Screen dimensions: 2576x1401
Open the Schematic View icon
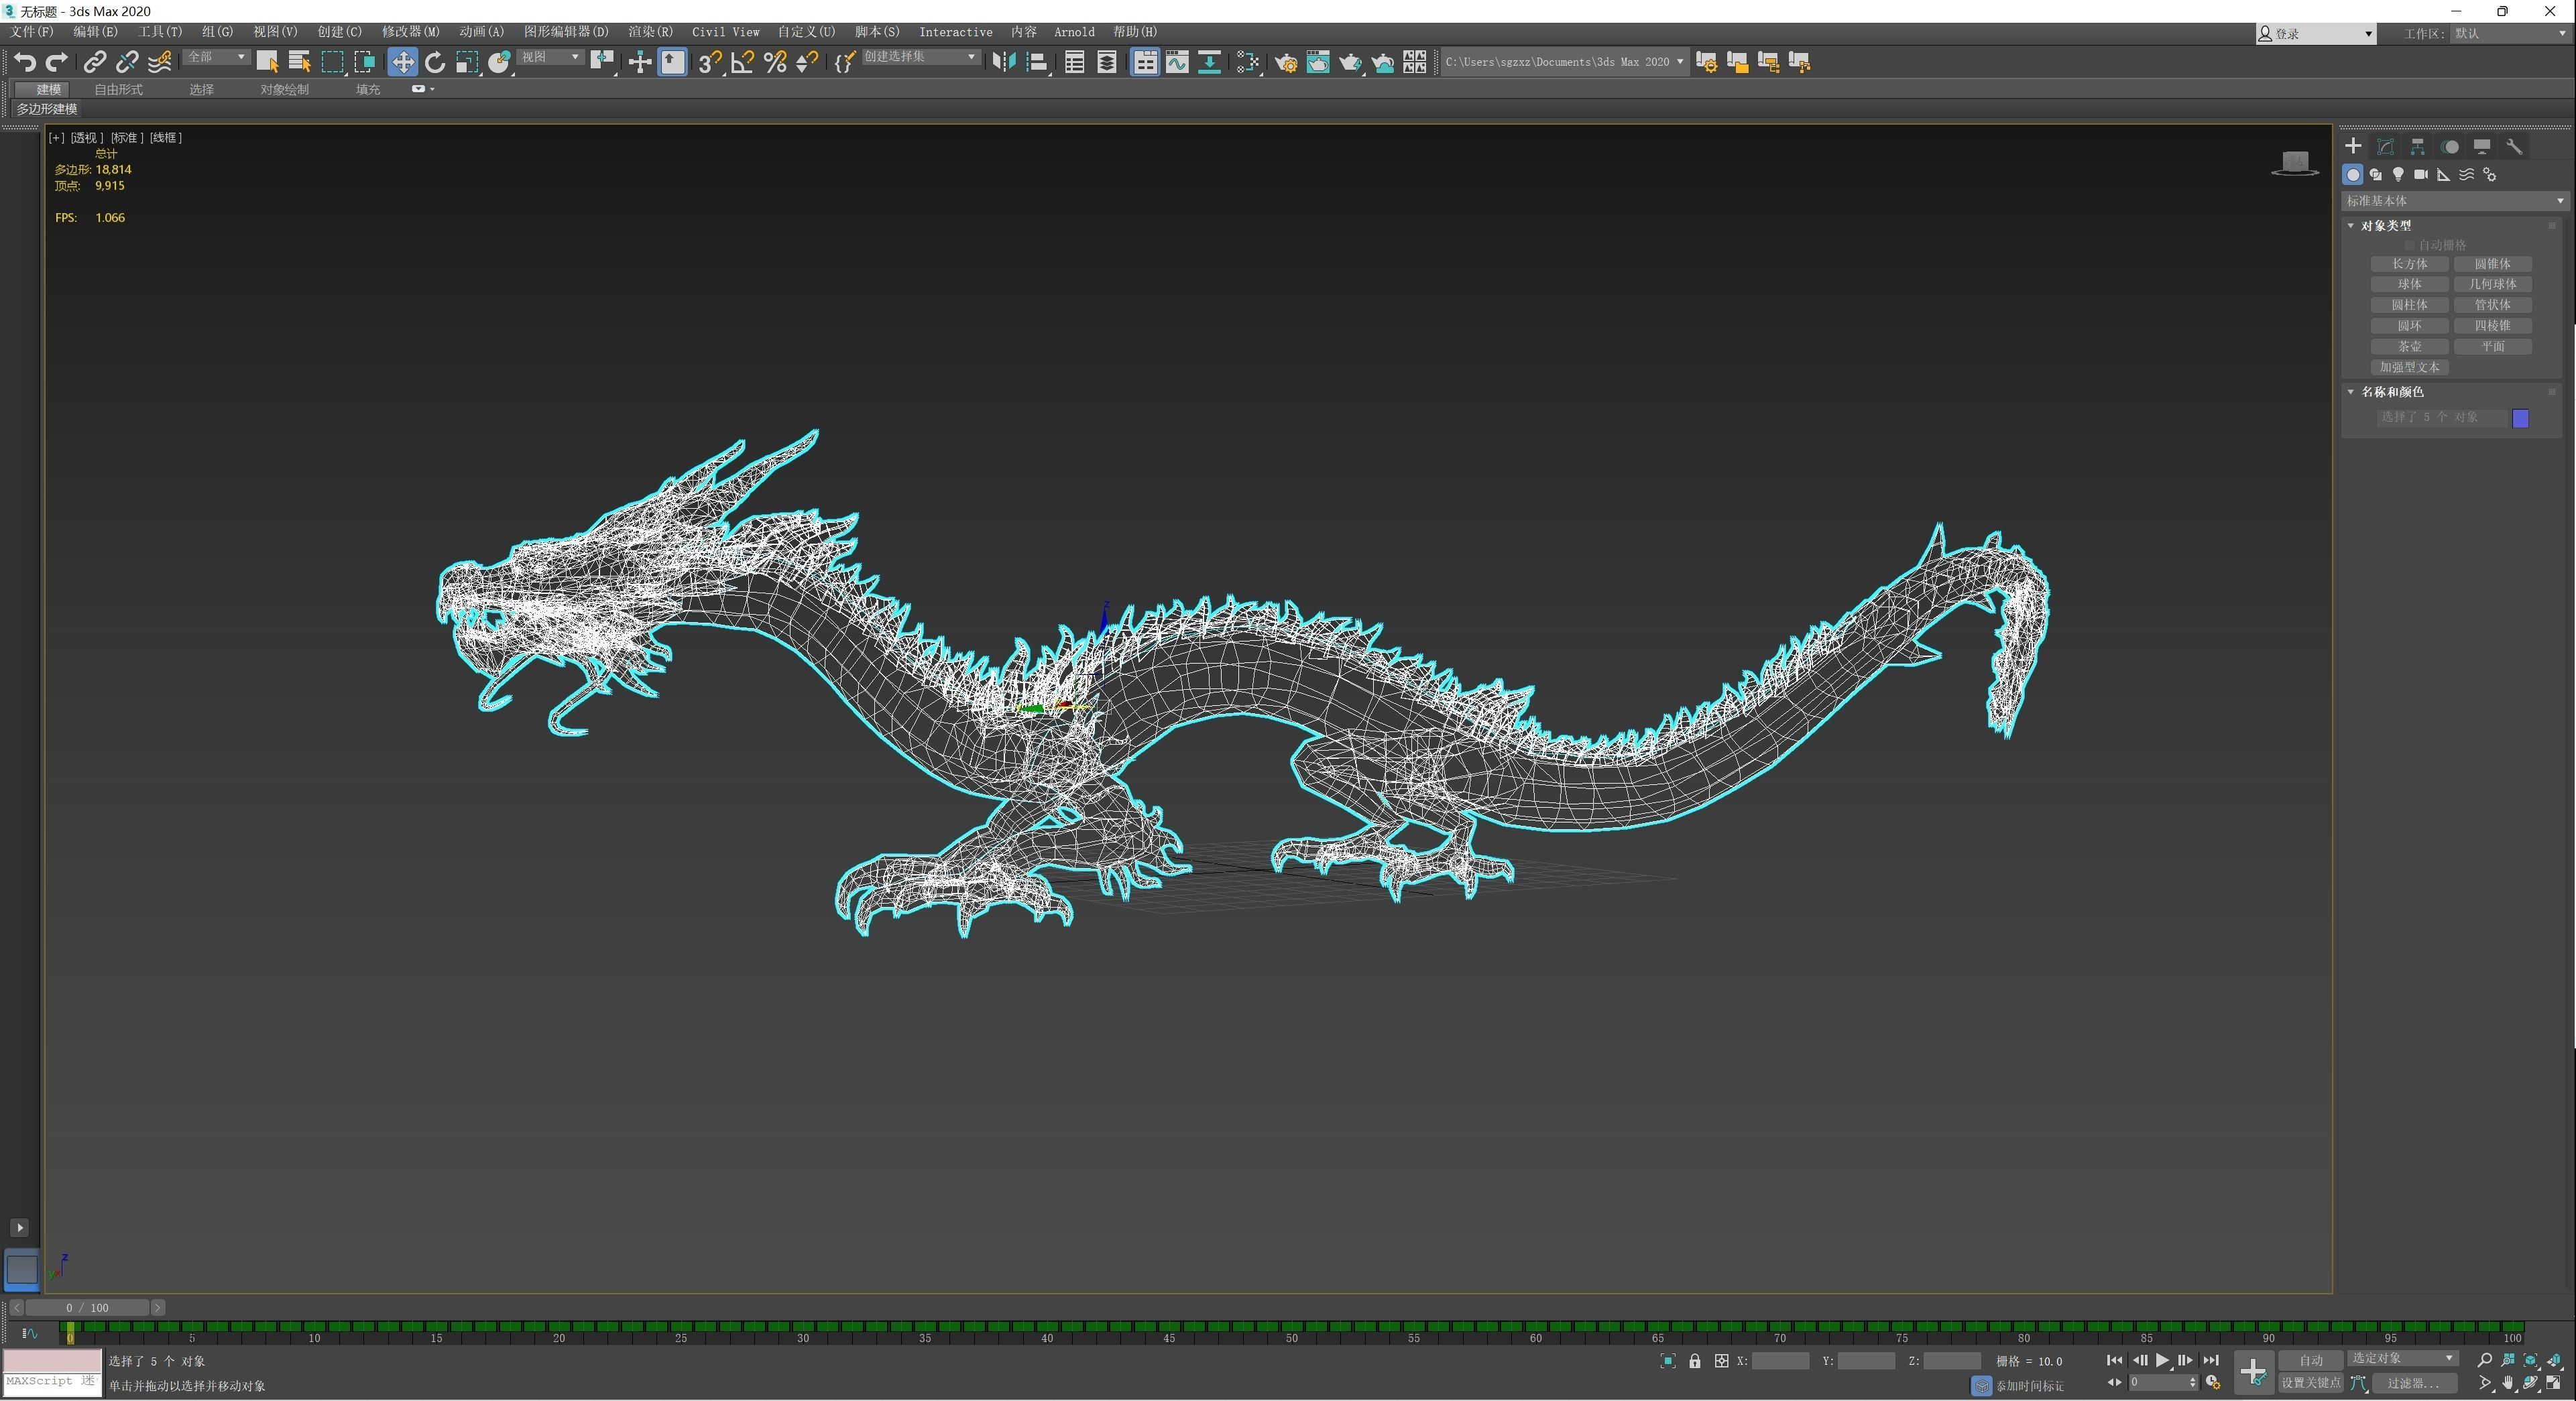point(1209,62)
